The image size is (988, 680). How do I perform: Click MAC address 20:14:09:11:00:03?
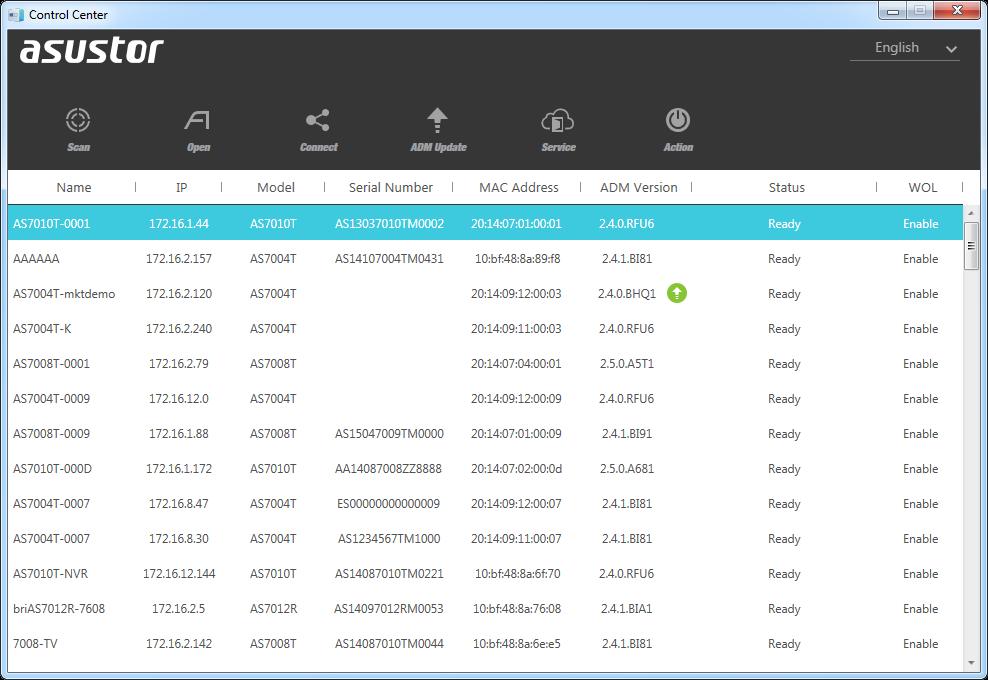tap(516, 328)
